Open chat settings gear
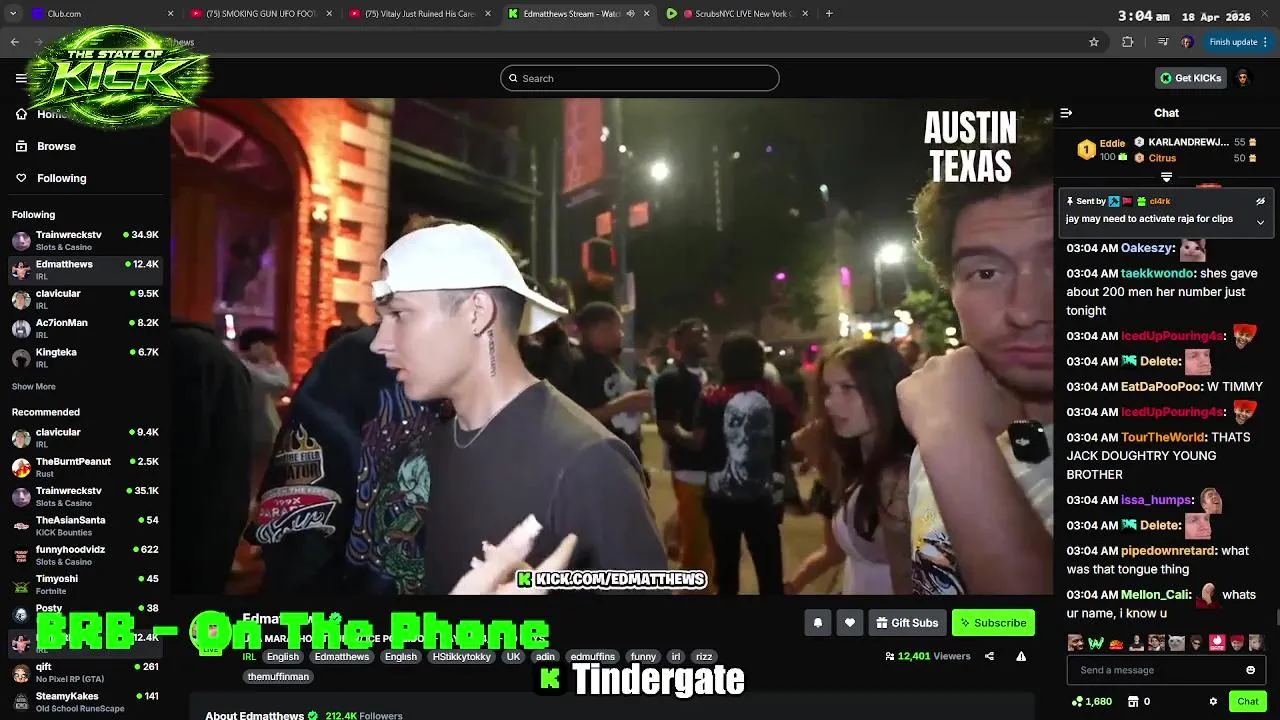1280x720 pixels. click(1213, 702)
